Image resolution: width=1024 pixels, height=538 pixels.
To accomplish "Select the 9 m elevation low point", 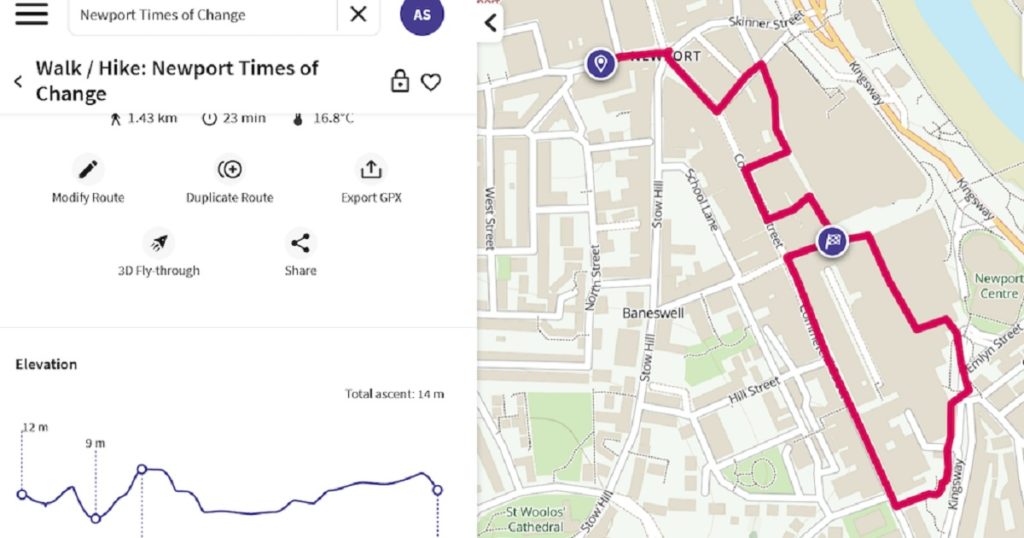I will click(x=96, y=518).
